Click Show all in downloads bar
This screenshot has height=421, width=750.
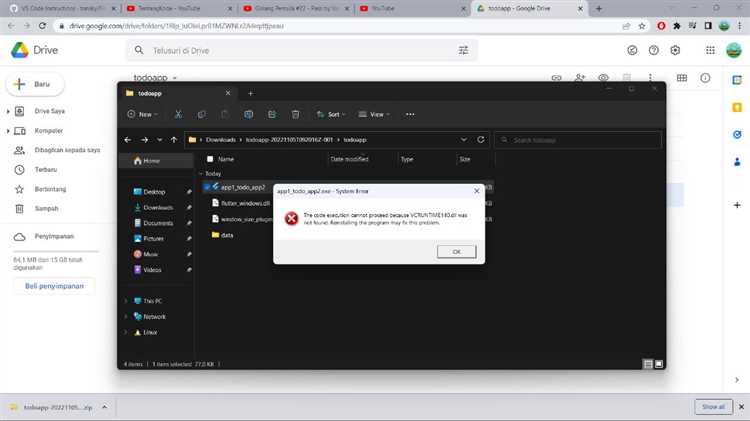click(x=713, y=407)
